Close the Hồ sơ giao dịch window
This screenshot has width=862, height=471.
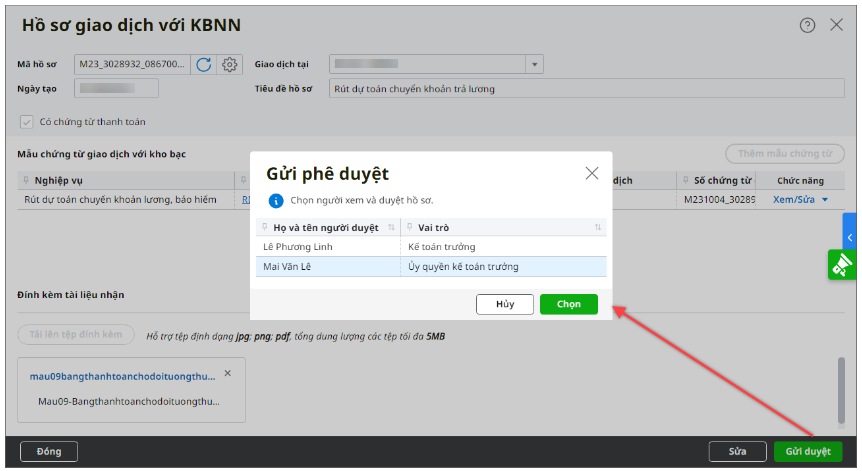coord(836,25)
